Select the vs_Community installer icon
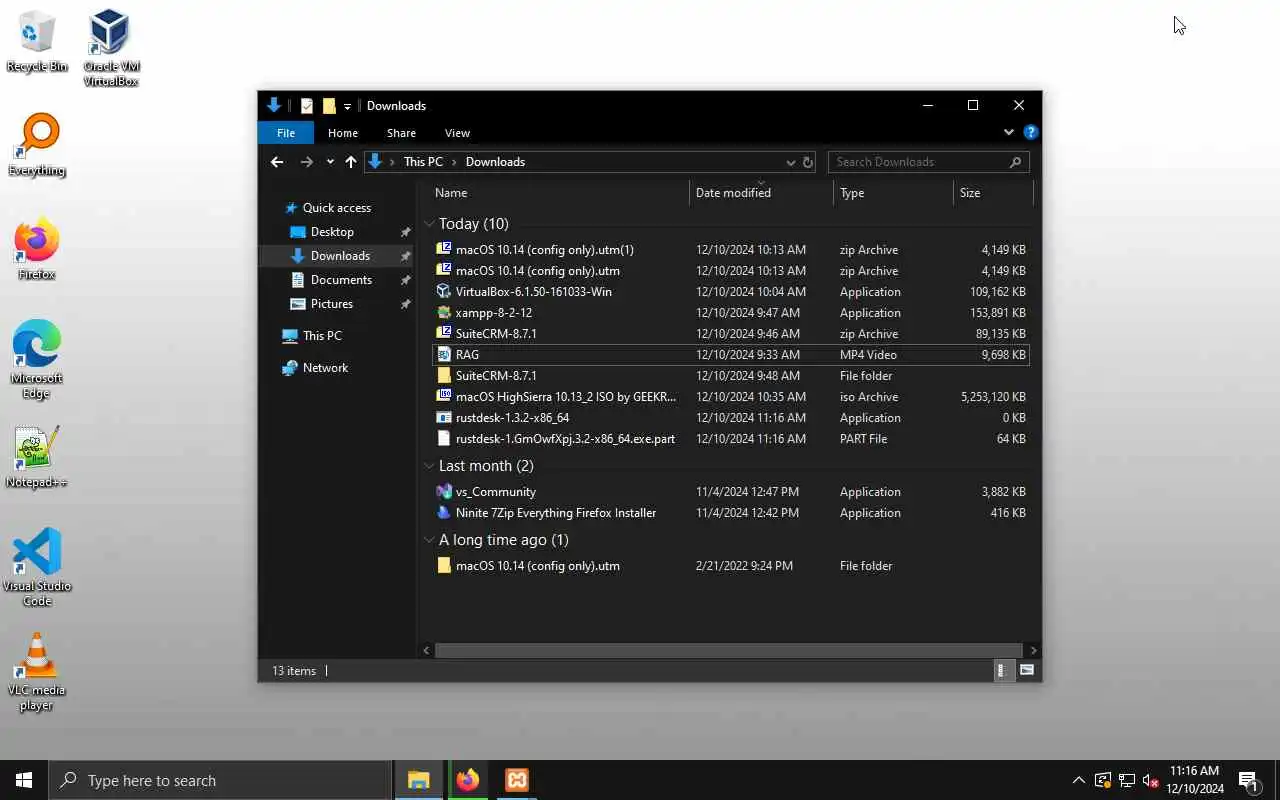The width and height of the screenshot is (1280, 800). (444, 492)
